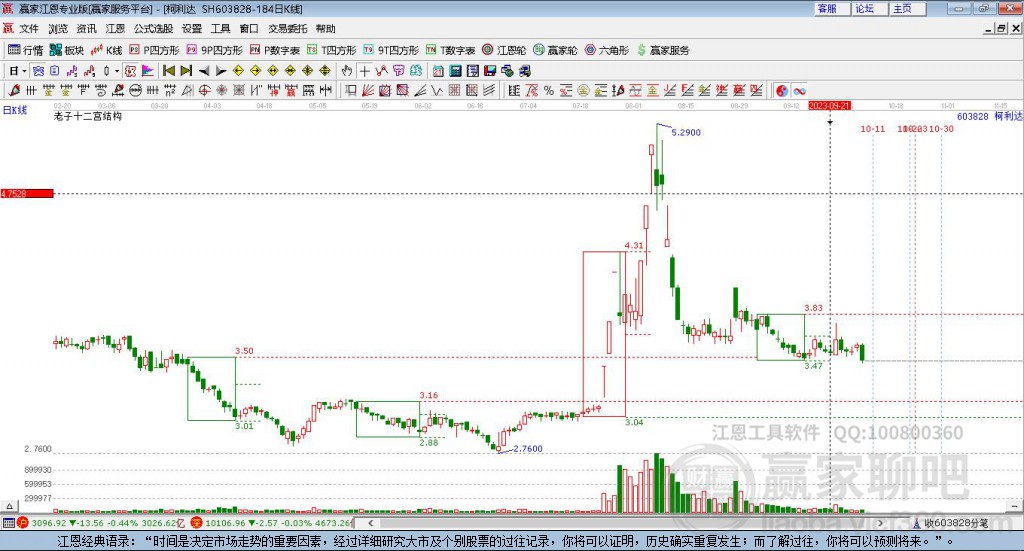Open the 六角形 hexagon tool

(607, 50)
